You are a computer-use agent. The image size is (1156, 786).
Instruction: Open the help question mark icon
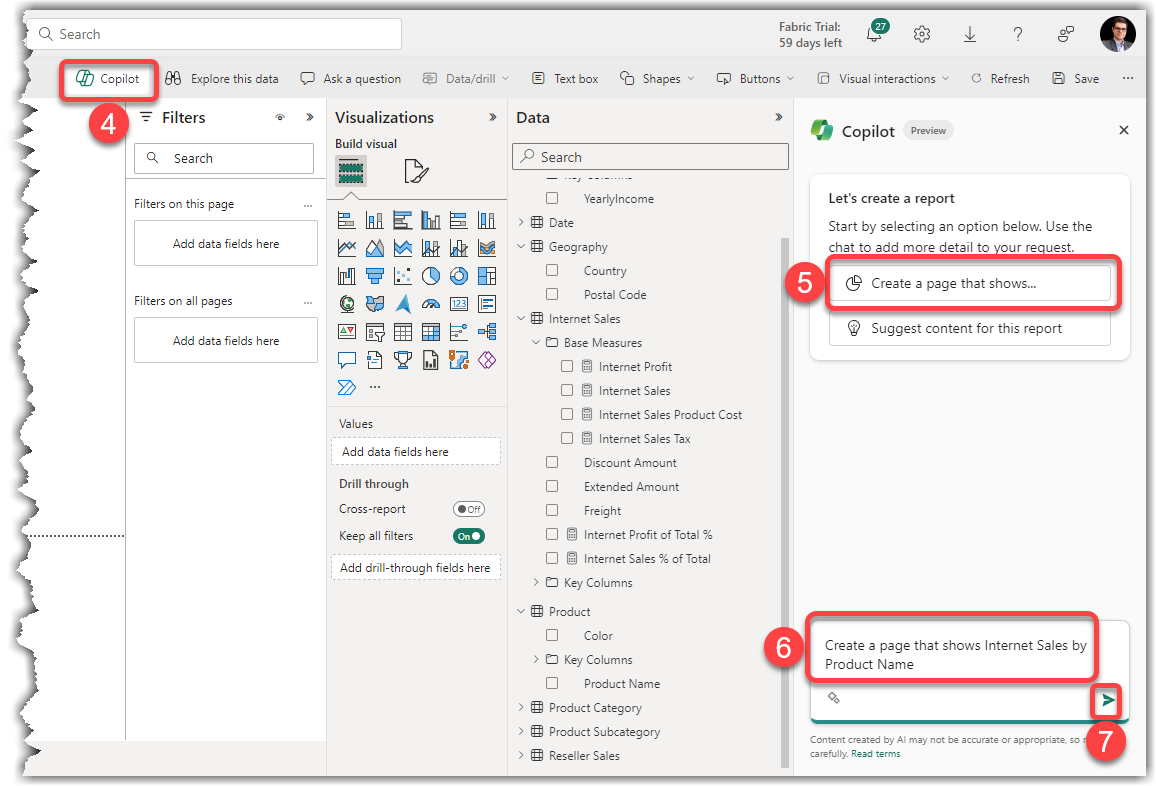(1018, 34)
